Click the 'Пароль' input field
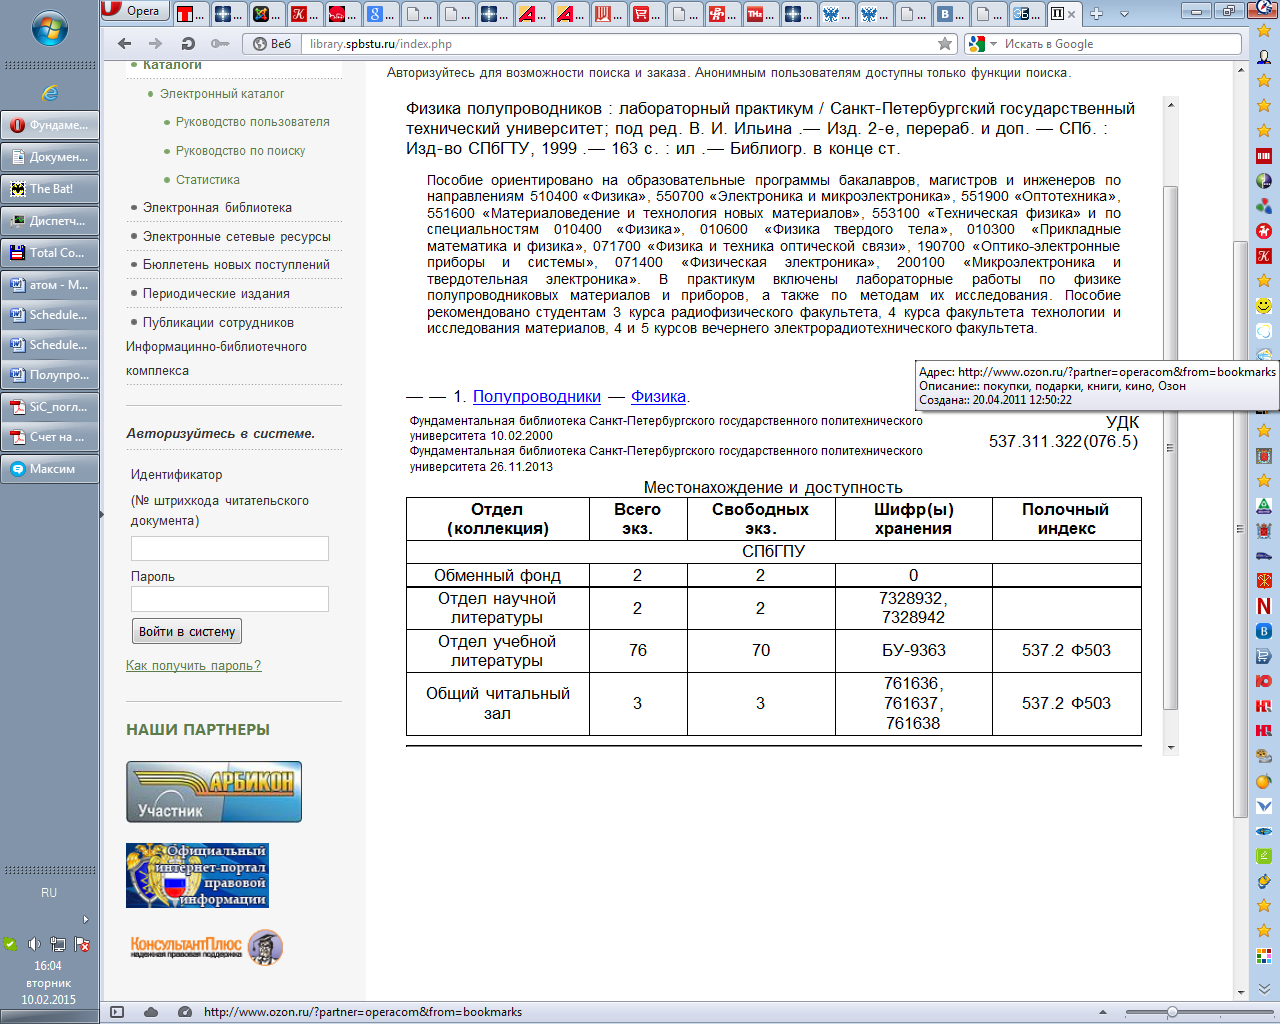 230,598
